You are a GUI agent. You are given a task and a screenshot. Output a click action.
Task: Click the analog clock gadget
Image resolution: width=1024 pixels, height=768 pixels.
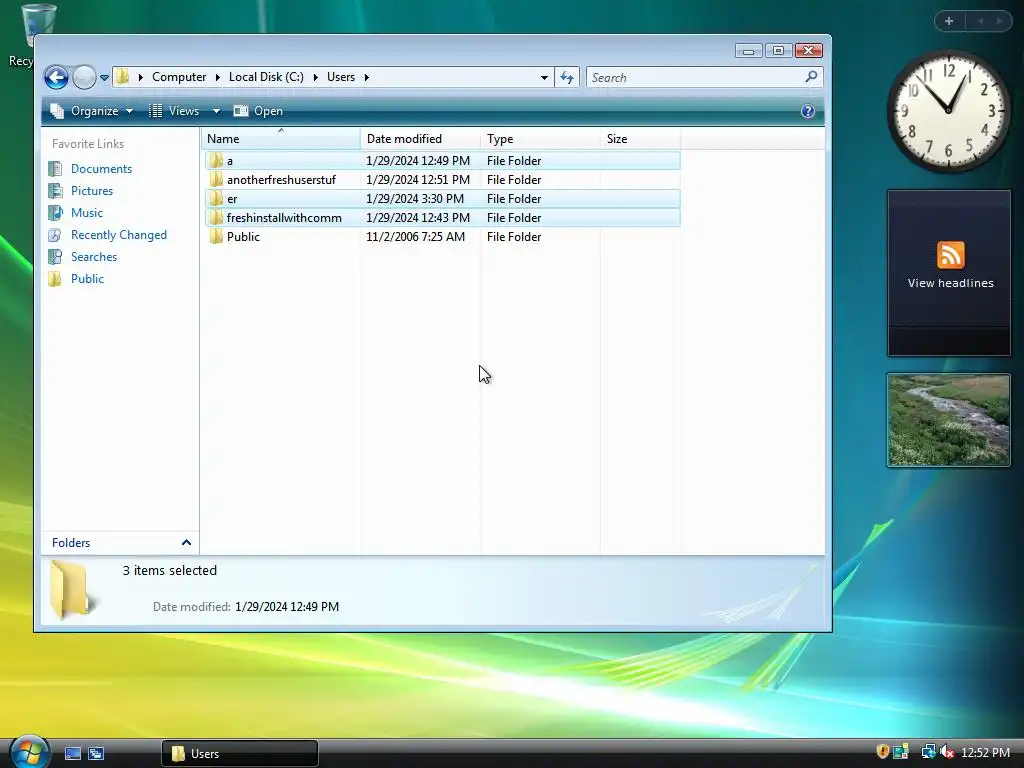[948, 111]
